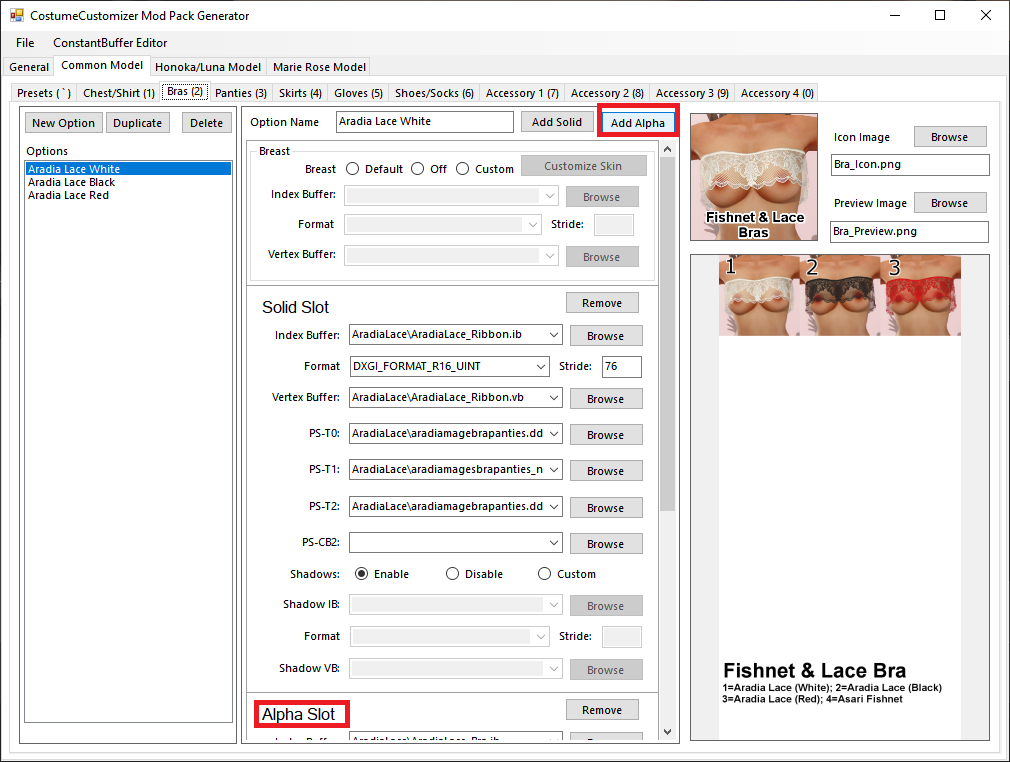
Task: Expand the PS-CB2 dropdown
Action: [x=554, y=543]
